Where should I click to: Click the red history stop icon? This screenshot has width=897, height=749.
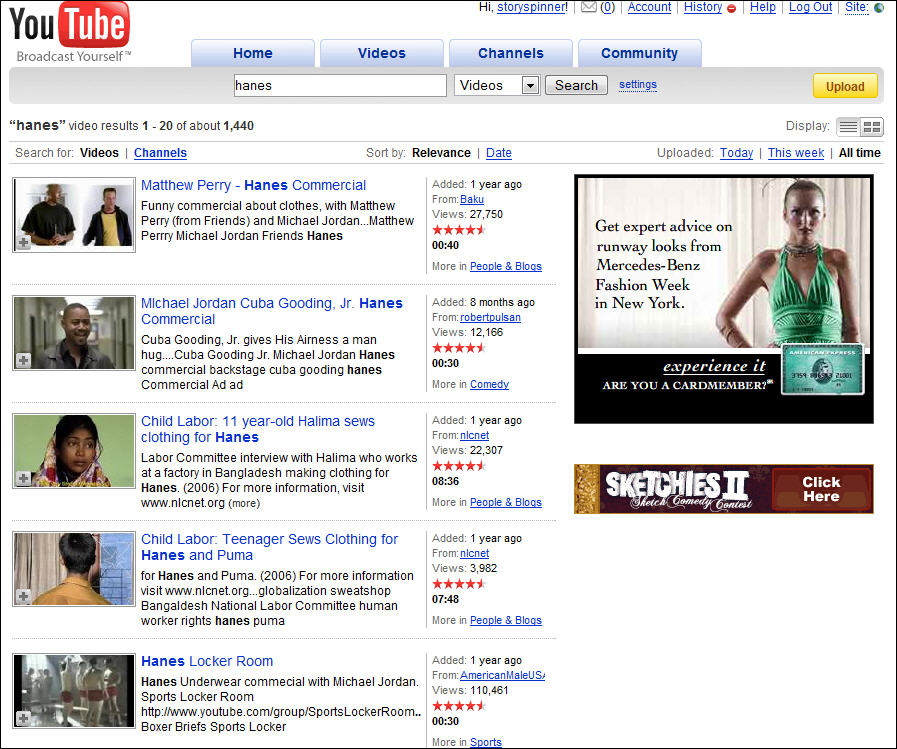731,8
